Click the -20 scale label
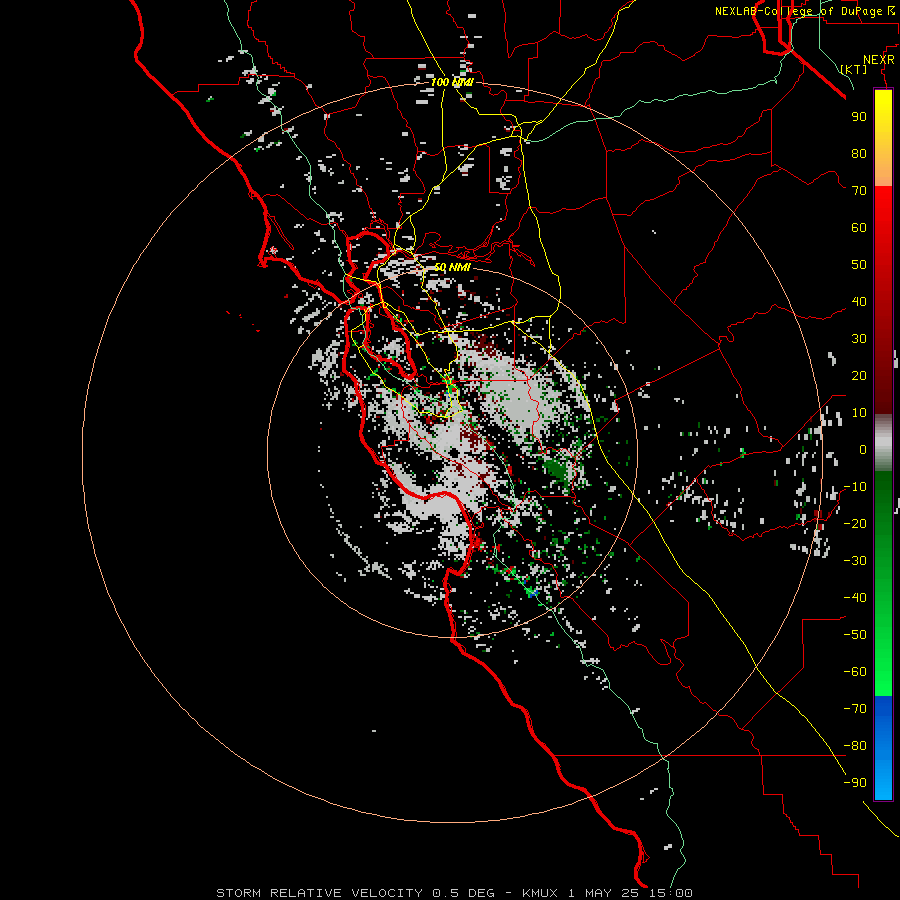This screenshot has width=900, height=900. pyautogui.click(x=855, y=523)
